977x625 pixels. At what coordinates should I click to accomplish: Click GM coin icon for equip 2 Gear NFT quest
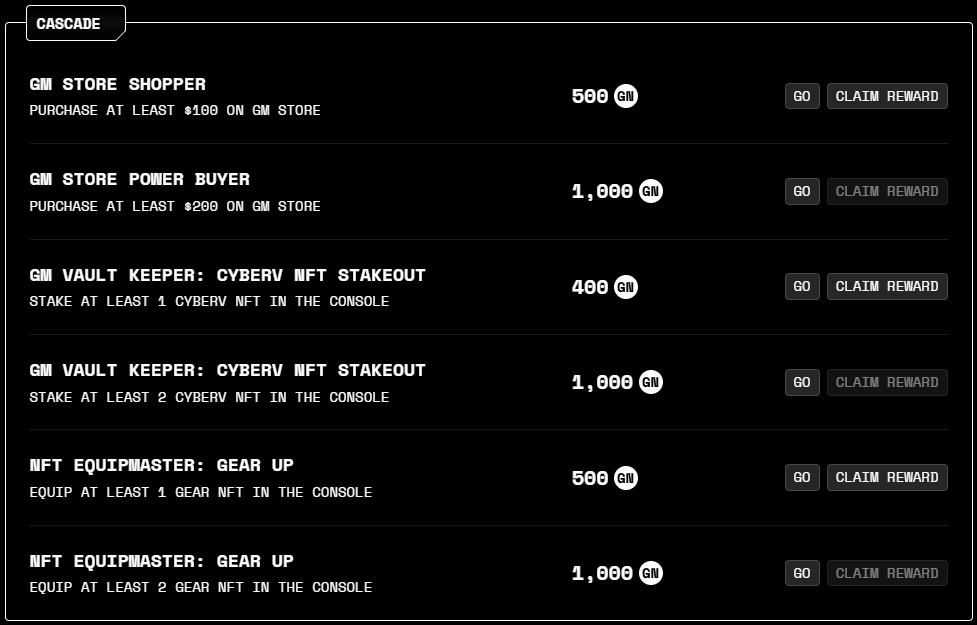(651, 573)
